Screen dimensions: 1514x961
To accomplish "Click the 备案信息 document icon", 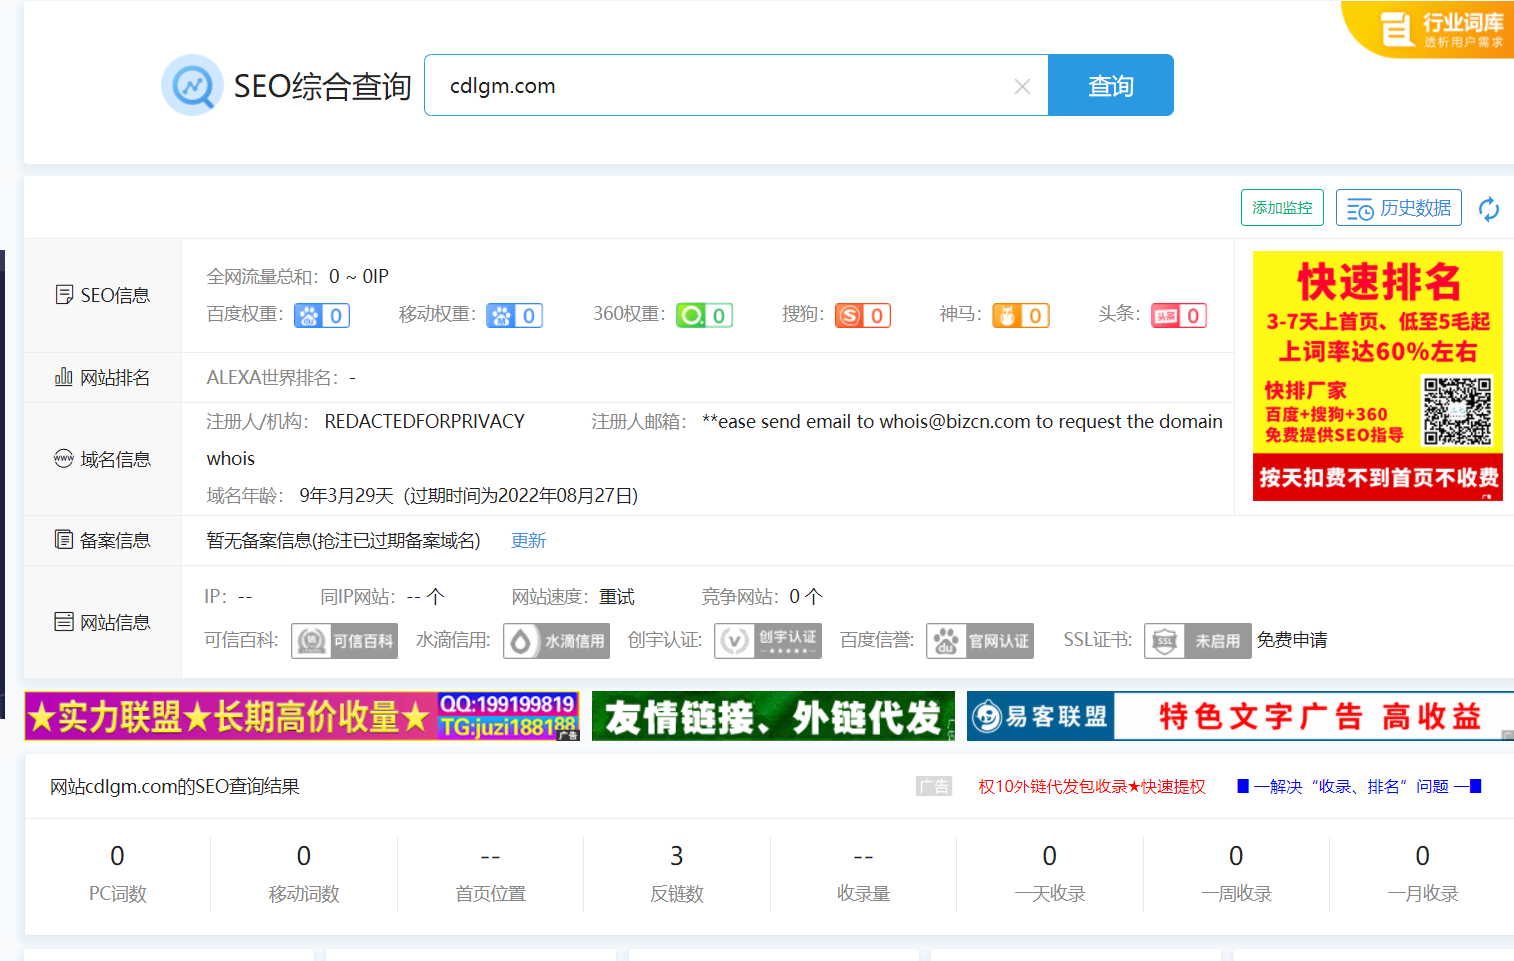I will [63, 540].
